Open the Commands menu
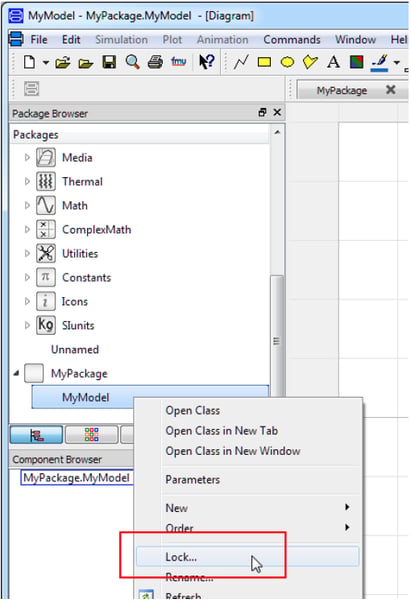Image resolution: width=411 pixels, height=603 pixels. (x=292, y=40)
